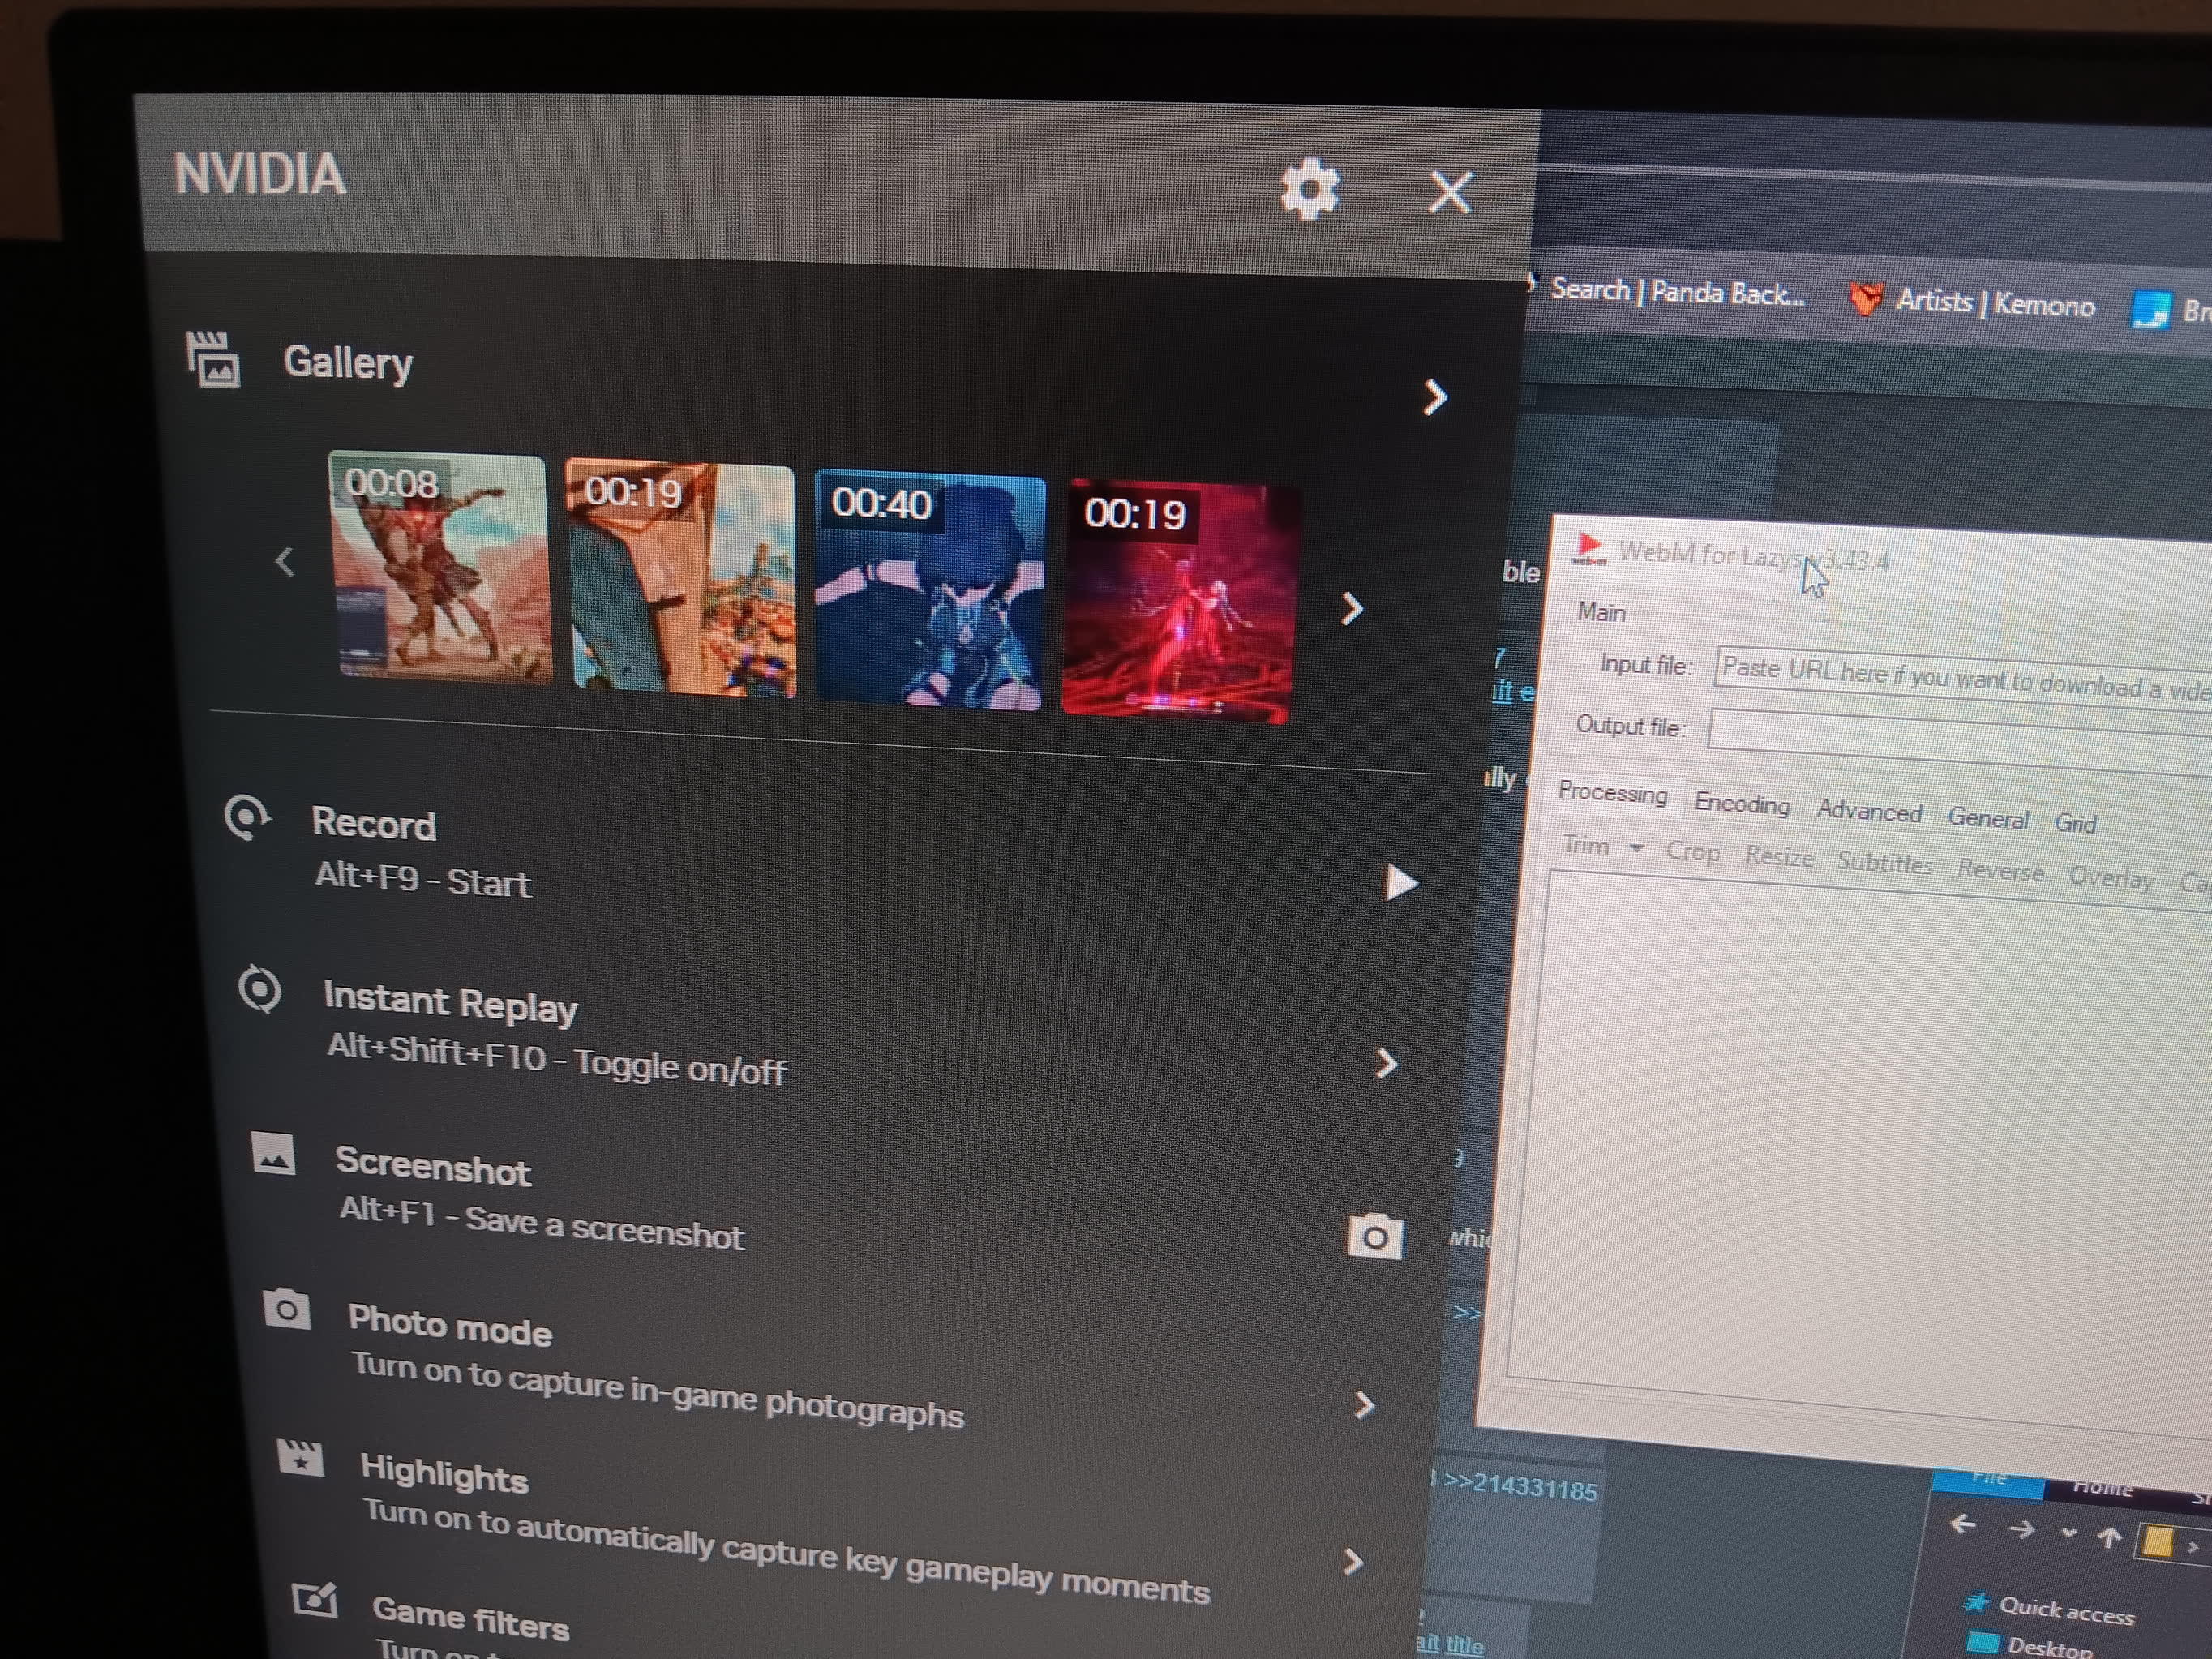Image resolution: width=2212 pixels, height=1659 pixels.
Task: Switch to the Processing tab in WebM
Action: pyautogui.click(x=1612, y=793)
